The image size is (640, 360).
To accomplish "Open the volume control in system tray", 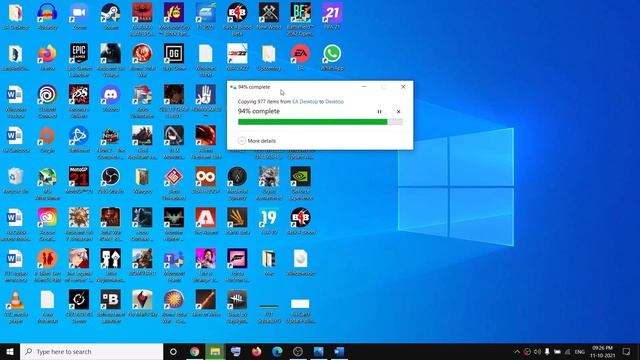I will click(x=537, y=351).
